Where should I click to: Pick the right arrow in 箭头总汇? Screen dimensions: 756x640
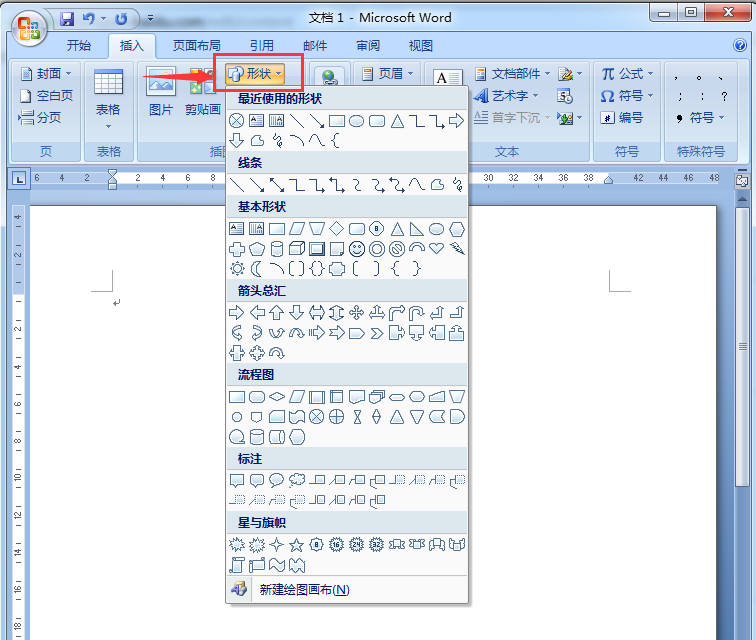coord(236,313)
